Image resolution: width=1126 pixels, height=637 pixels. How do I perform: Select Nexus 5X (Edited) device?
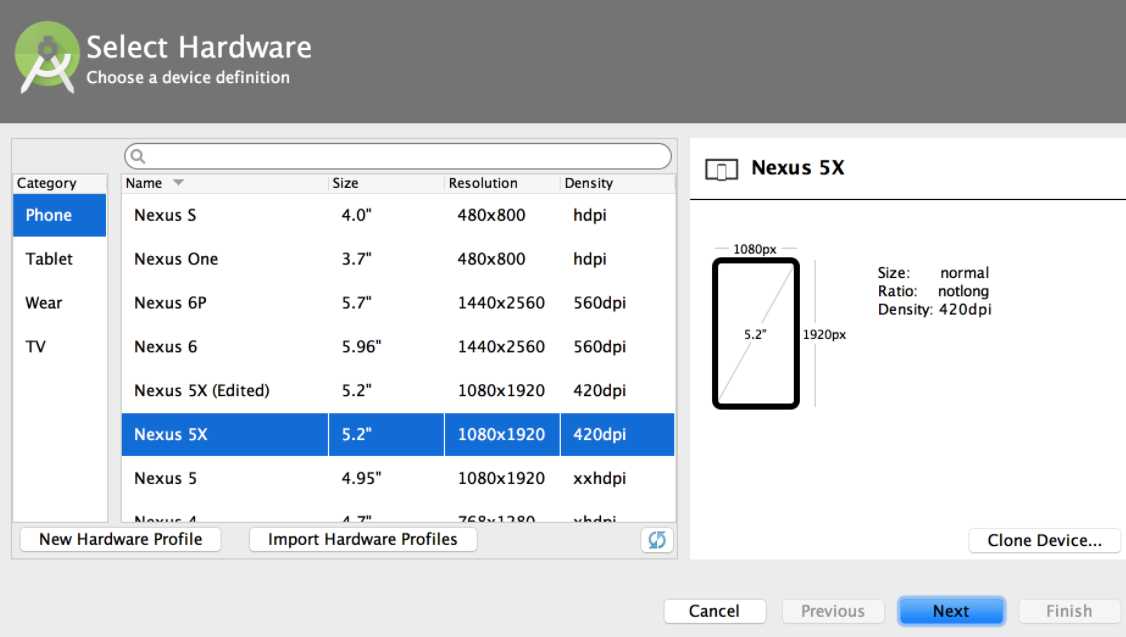[x=398, y=390]
